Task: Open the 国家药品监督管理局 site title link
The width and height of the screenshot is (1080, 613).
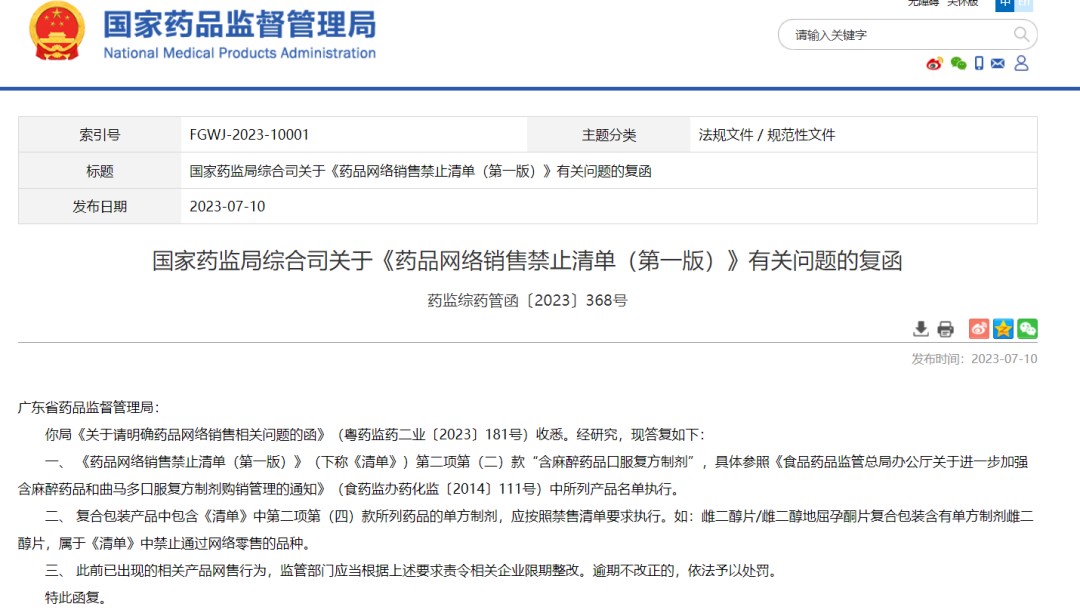Action: pyautogui.click(x=240, y=24)
